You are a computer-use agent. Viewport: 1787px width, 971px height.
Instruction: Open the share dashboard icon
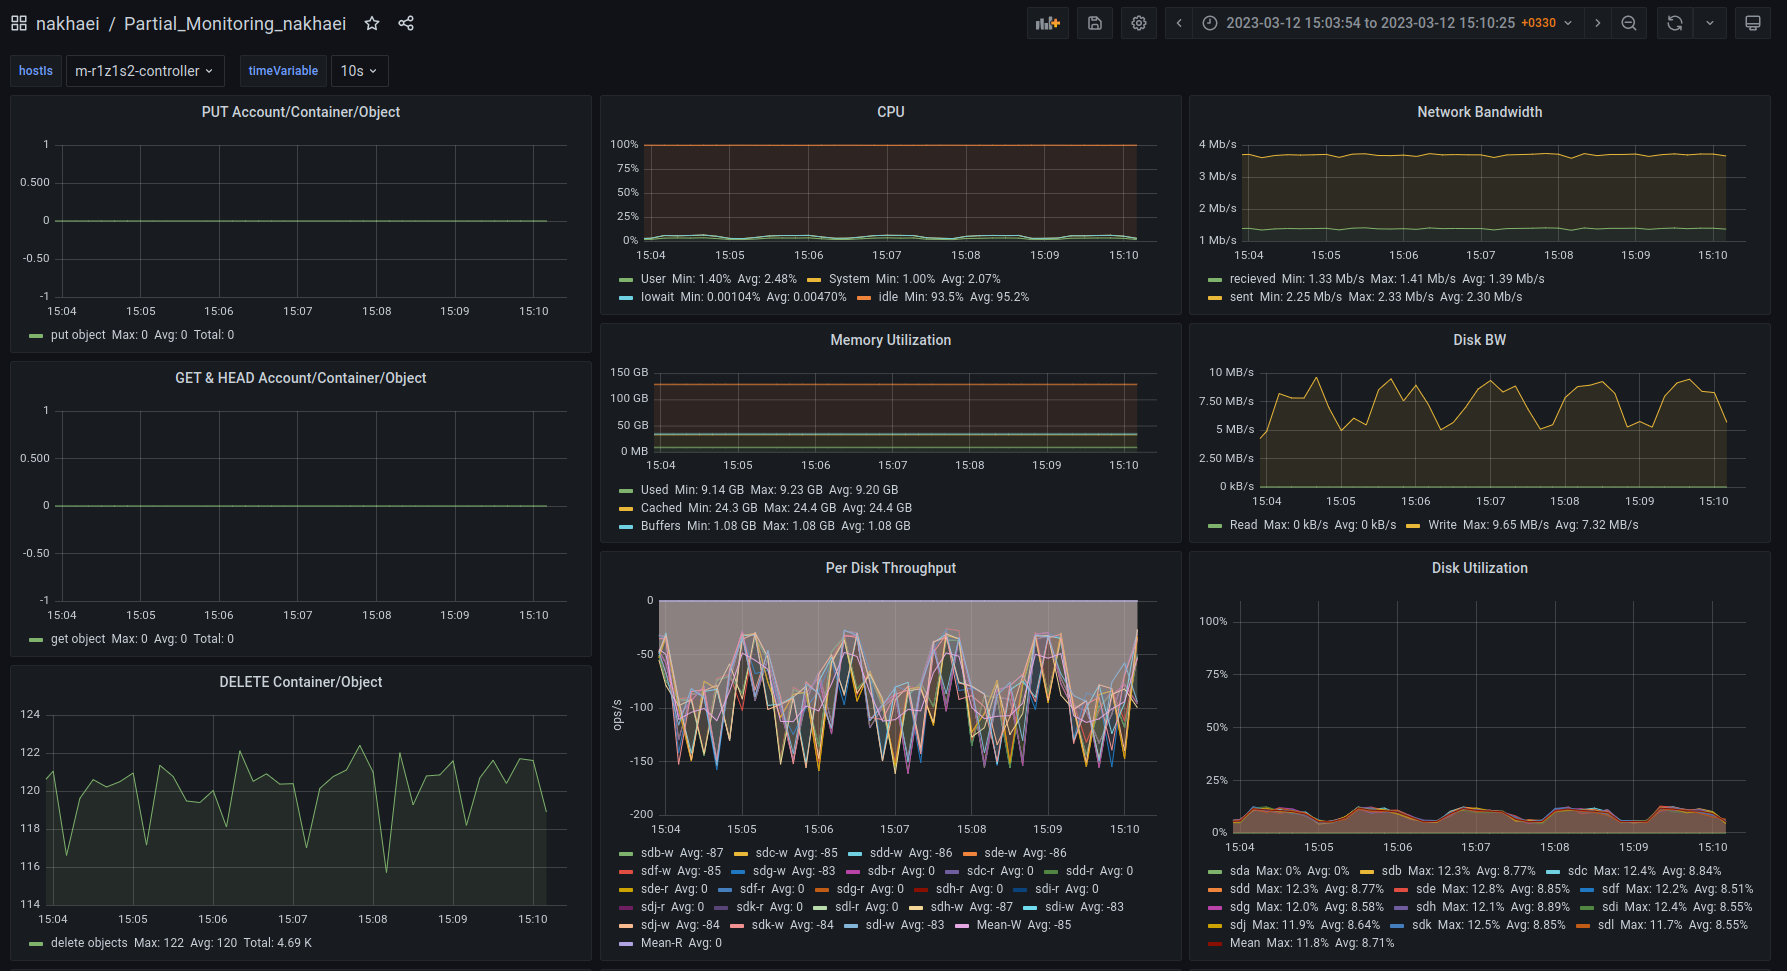pyautogui.click(x=406, y=23)
